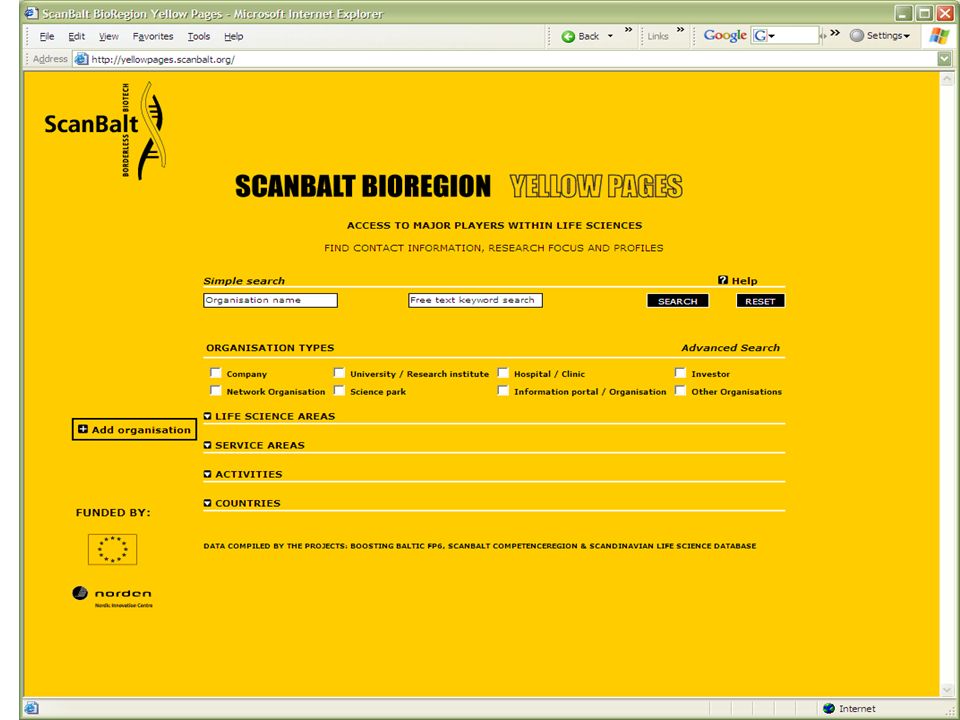Click the European Union flag logo
Image resolution: width=960 pixels, height=720 pixels.
113,549
